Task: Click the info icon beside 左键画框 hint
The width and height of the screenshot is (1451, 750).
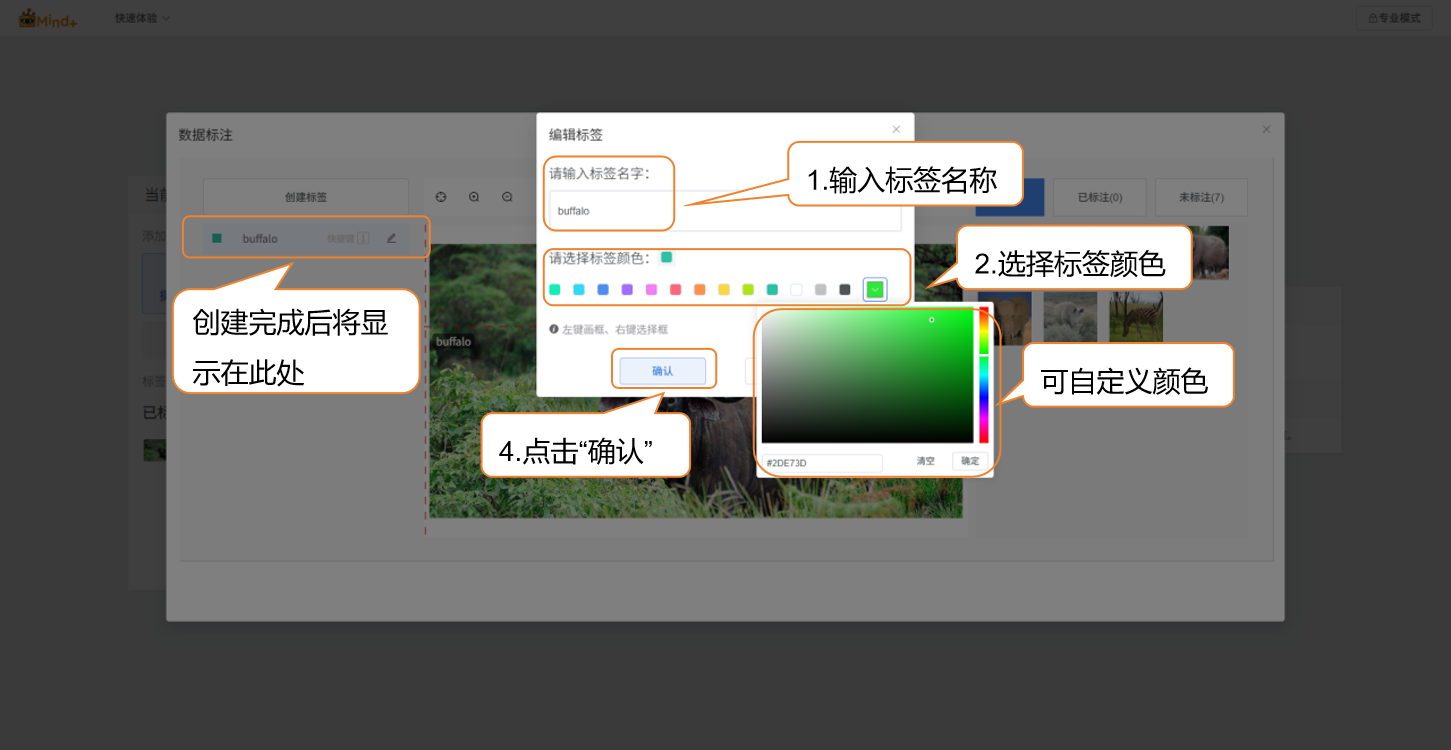Action: (x=554, y=329)
